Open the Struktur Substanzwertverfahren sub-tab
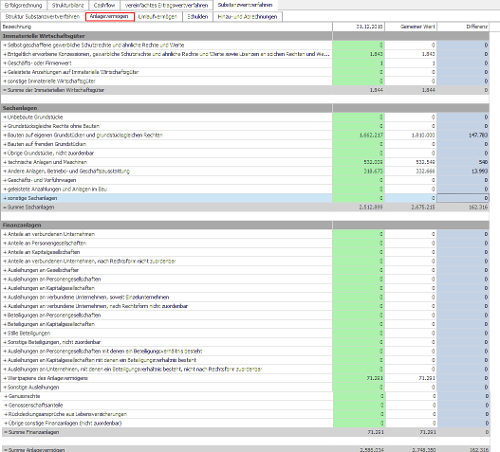The width and height of the screenshot is (500, 452). [x=43, y=16]
